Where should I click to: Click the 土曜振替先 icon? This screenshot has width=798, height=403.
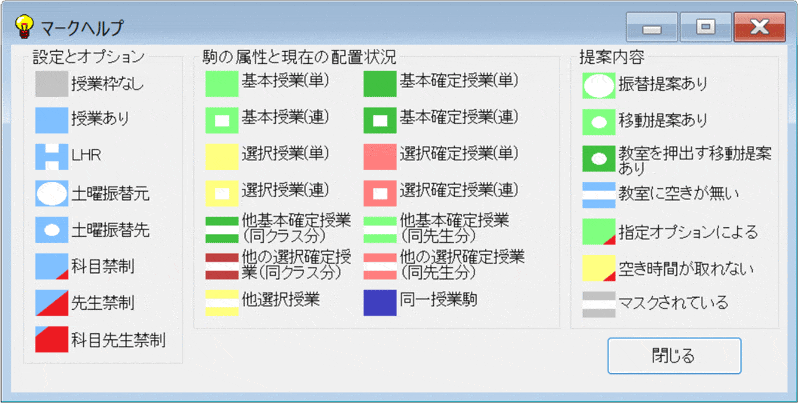(x=51, y=229)
